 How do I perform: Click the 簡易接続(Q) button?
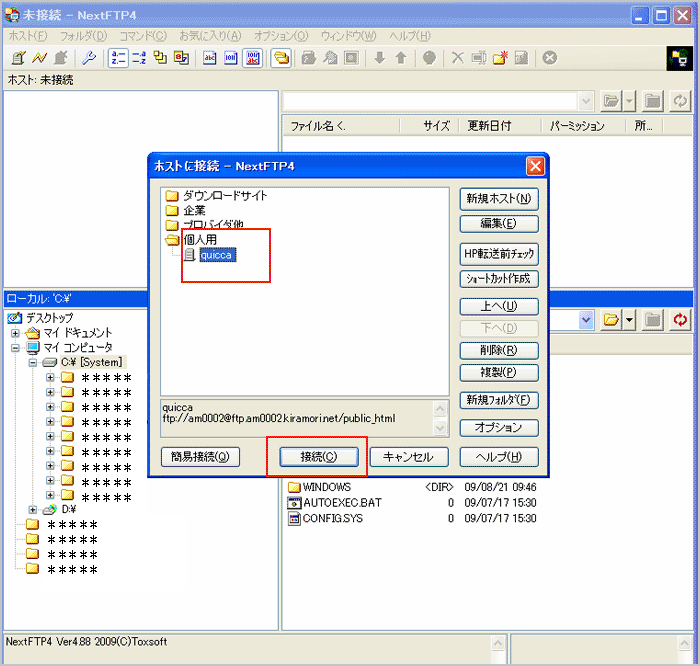point(200,457)
